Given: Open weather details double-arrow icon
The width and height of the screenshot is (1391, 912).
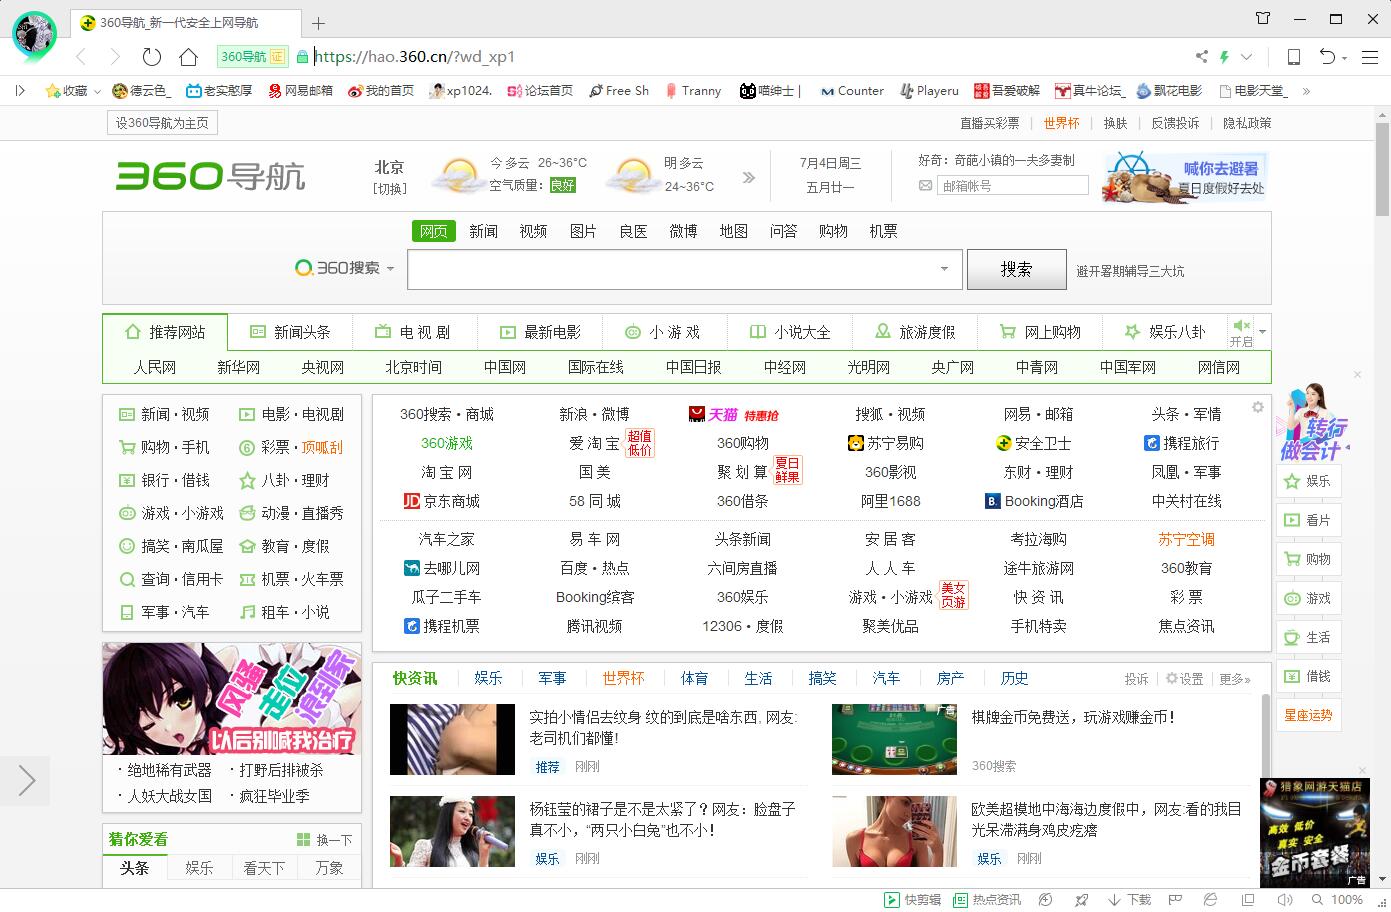Looking at the screenshot, I should pos(749,177).
